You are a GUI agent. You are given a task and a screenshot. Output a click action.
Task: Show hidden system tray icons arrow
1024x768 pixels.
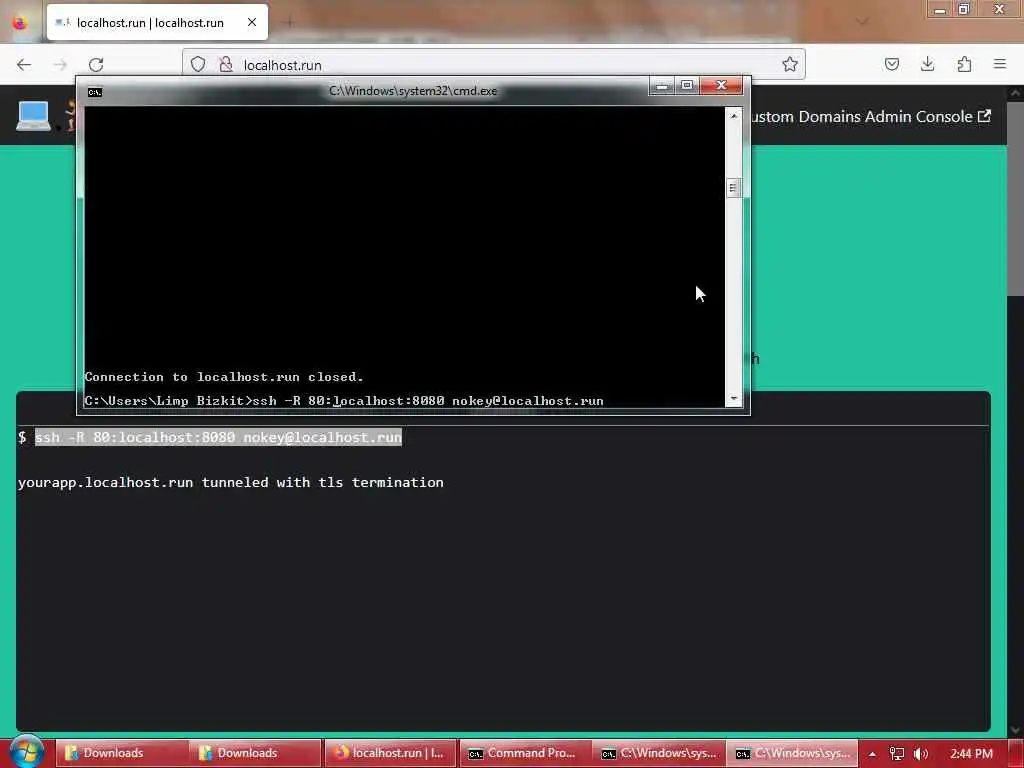872,754
